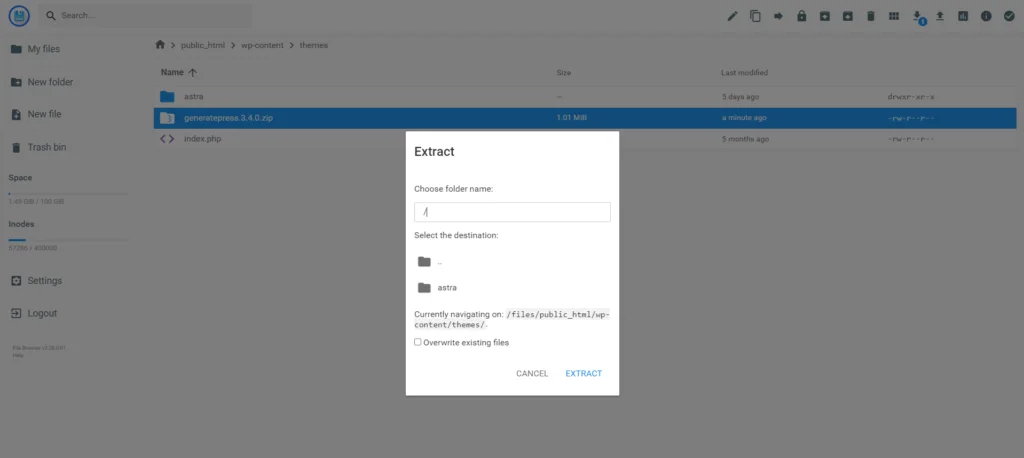Image resolution: width=1024 pixels, height=458 pixels.
Task: Click the File Browser logo
Action: (x=19, y=16)
